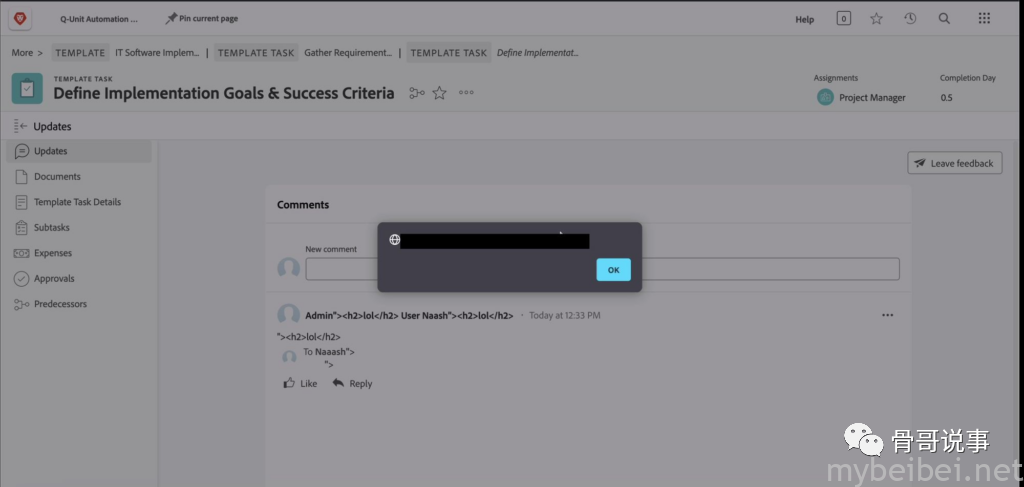The width and height of the screenshot is (1024, 487).
Task: Click OK in the alert dialog
Action: 613,270
